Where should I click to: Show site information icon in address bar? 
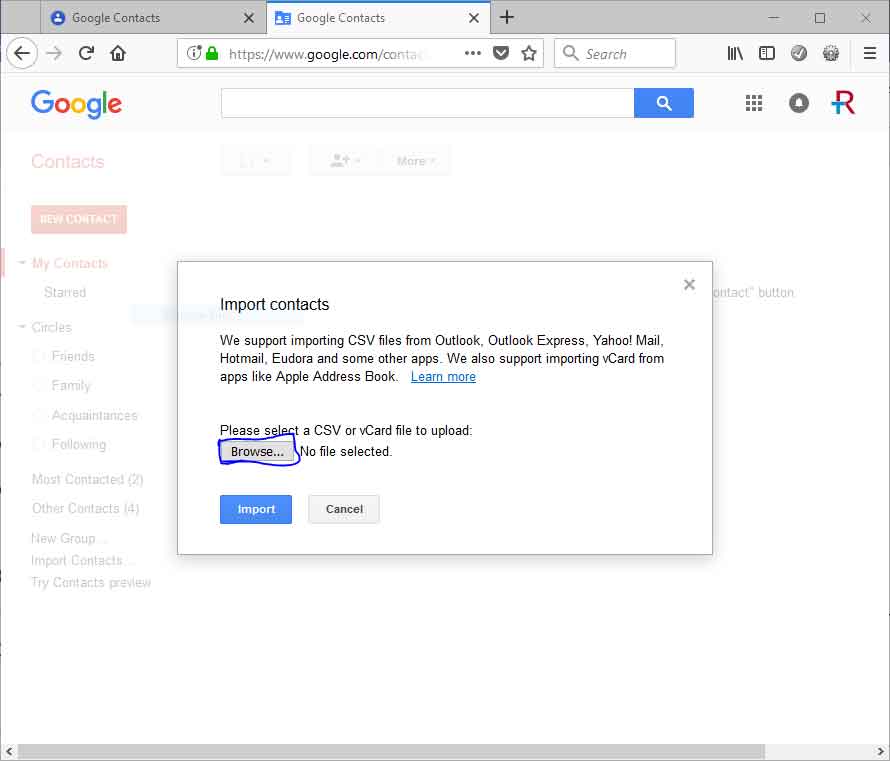[194, 53]
